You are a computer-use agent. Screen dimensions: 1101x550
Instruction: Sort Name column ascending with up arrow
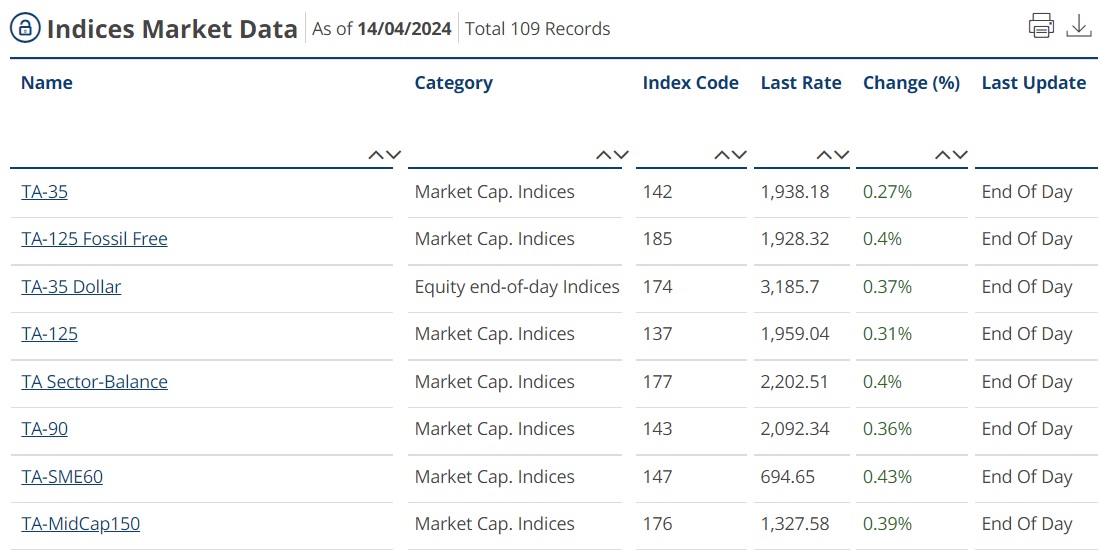[376, 155]
